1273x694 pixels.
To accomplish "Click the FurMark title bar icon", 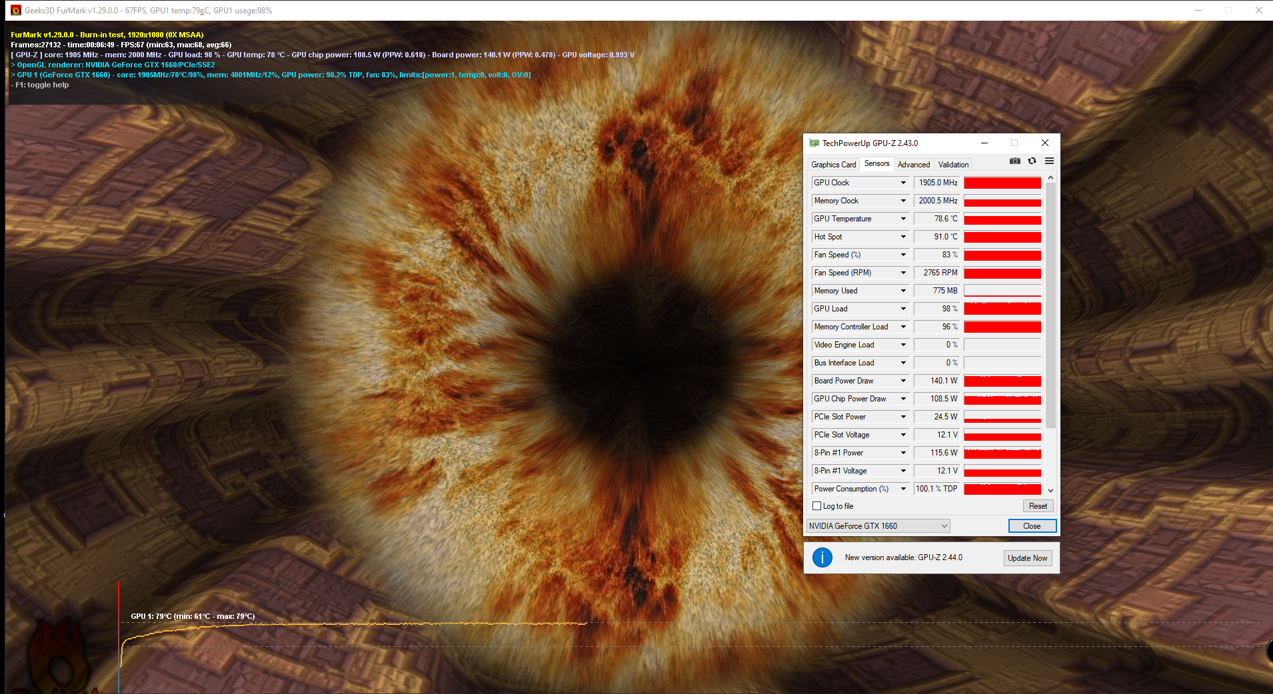I will 15,10.
